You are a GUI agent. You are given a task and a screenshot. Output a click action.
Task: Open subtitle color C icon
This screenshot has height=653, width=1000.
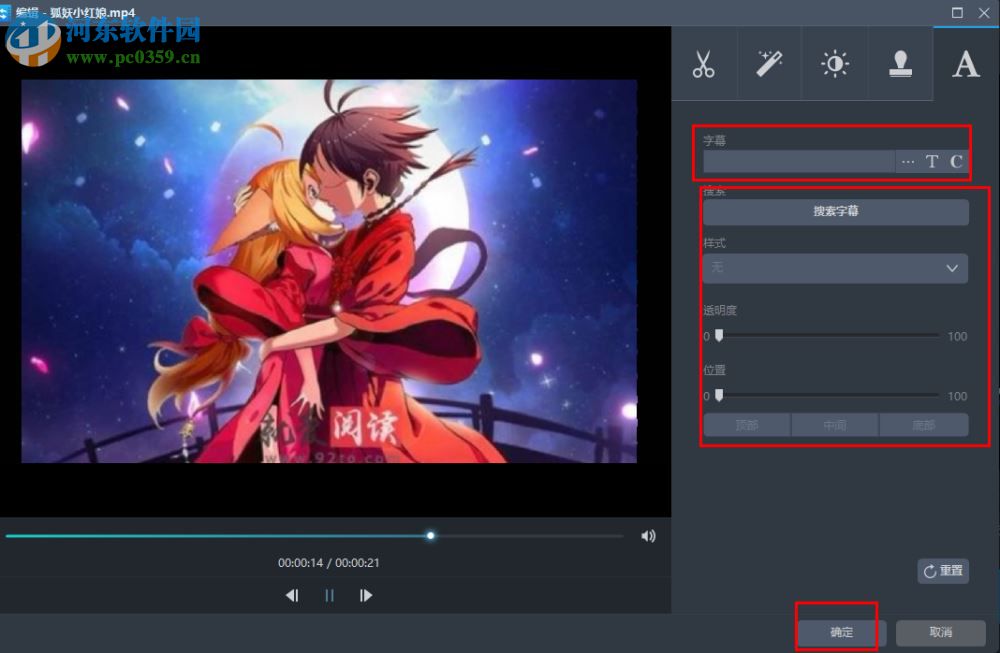pyautogui.click(x=956, y=162)
